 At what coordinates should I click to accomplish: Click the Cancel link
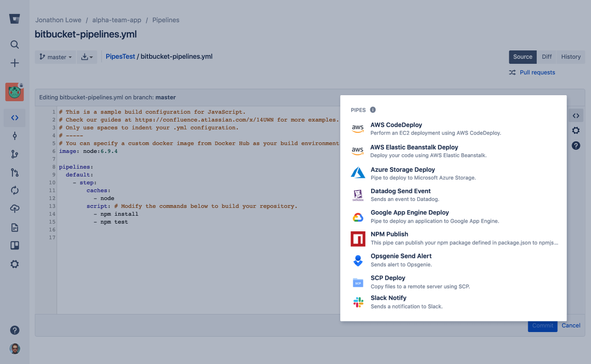pyautogui.click(x=571, y=326)
